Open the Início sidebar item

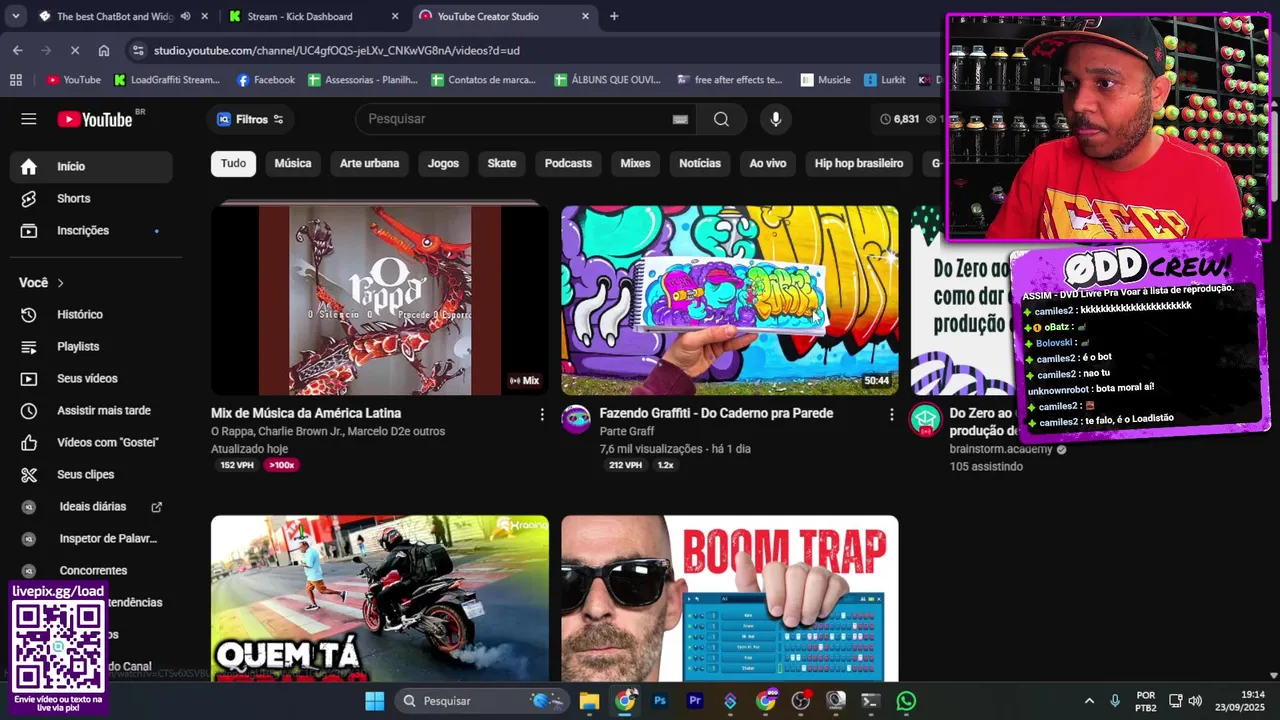(x=91, y=167)
